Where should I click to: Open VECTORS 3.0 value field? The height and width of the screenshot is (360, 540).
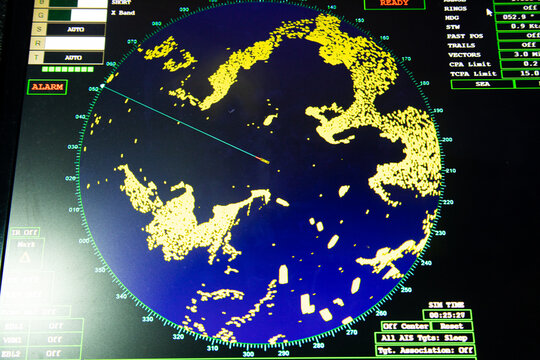click(520, 54)
